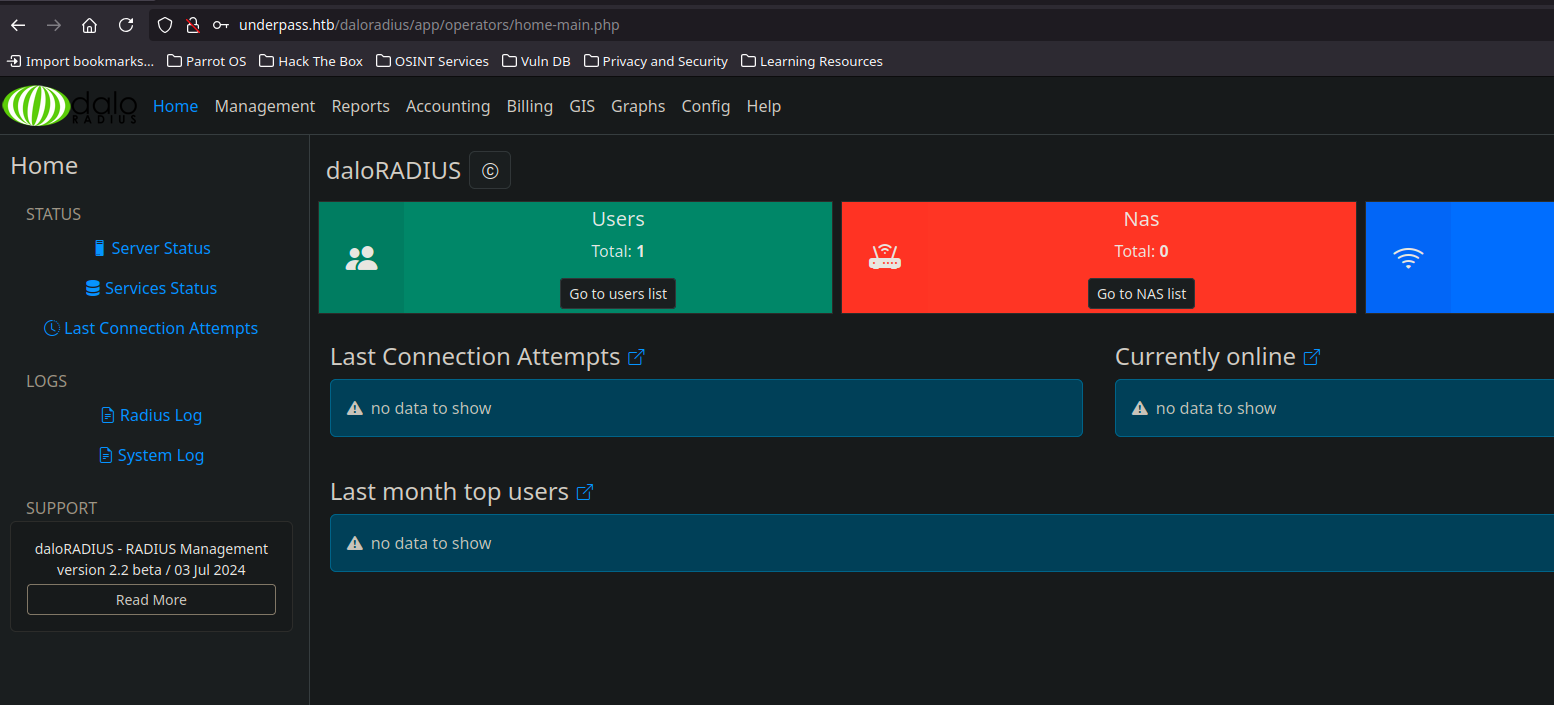Viewport: 1554px width, 705px height.
Task: Open external link icon next to Last month top users
Action: (x=585, y=492)
